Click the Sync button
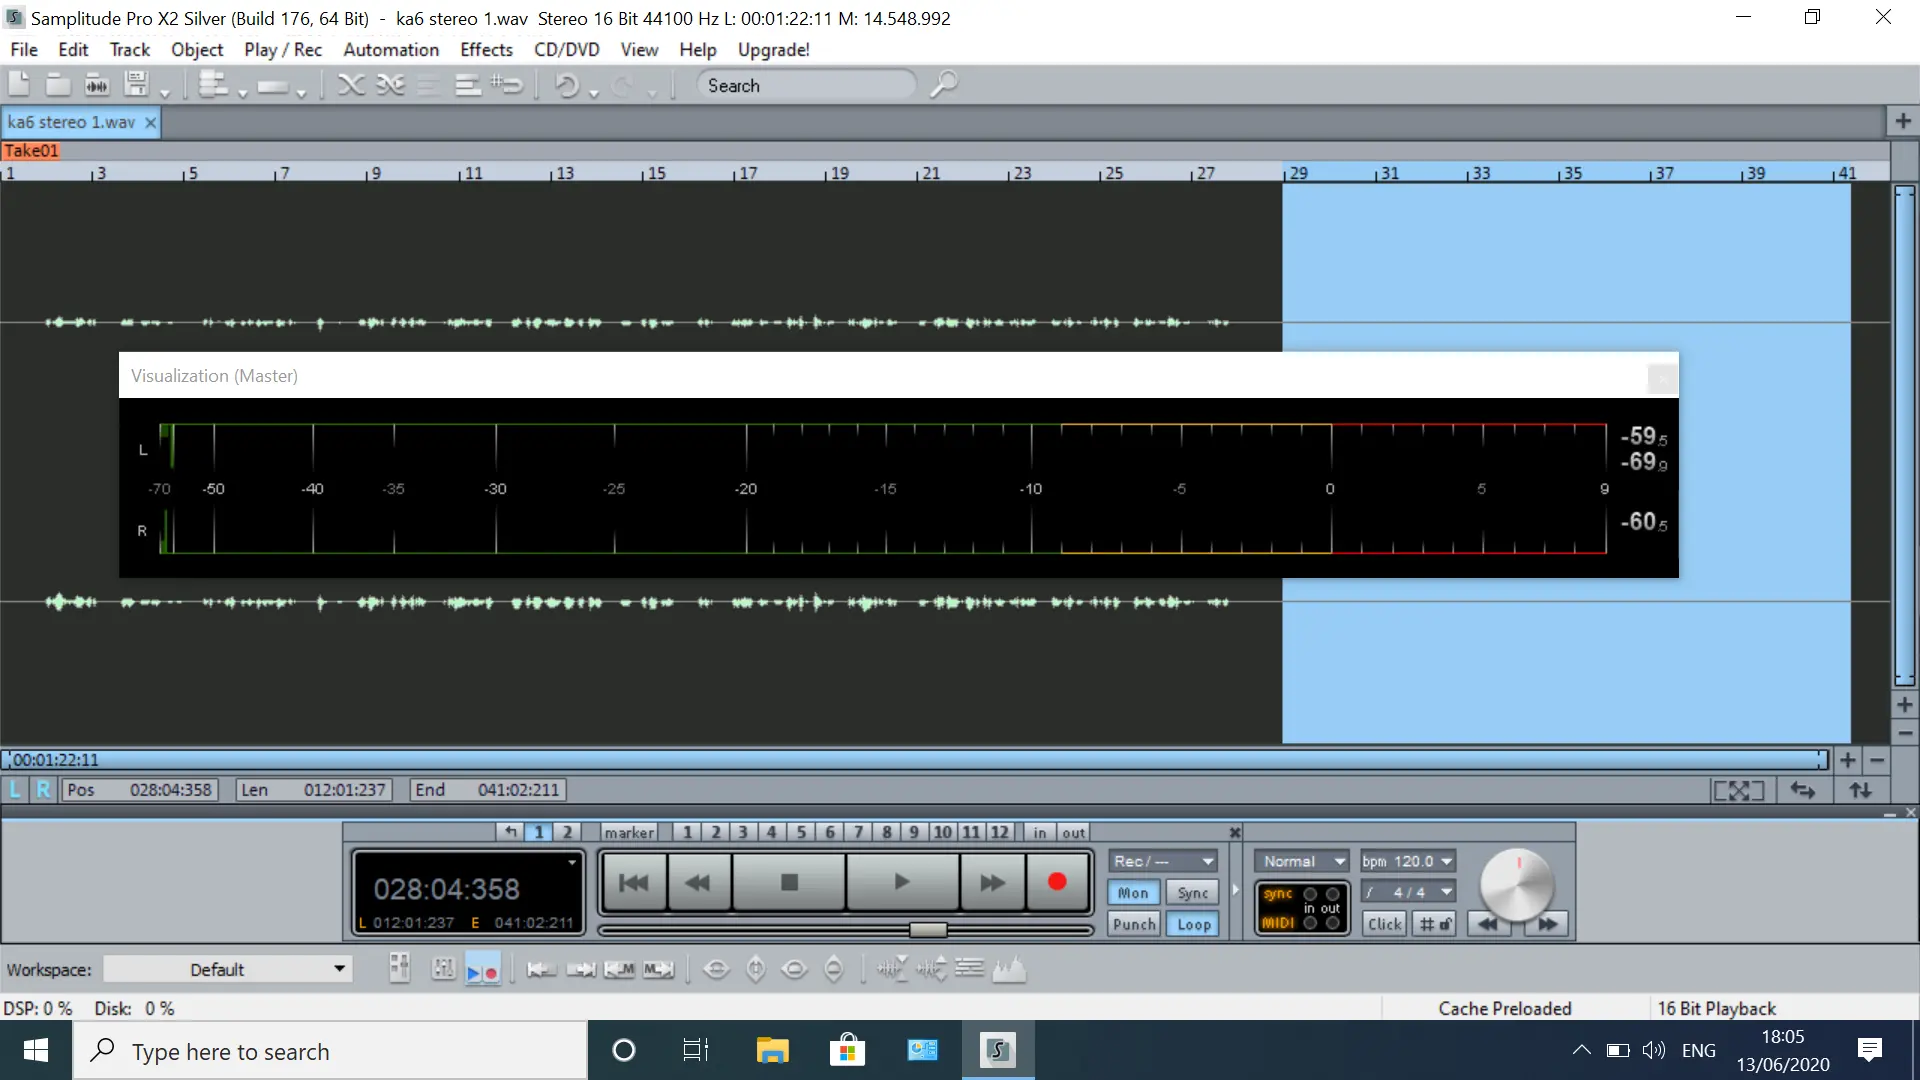The width and height of the screenshot is (1920, 1080). tap(1193, 893)
